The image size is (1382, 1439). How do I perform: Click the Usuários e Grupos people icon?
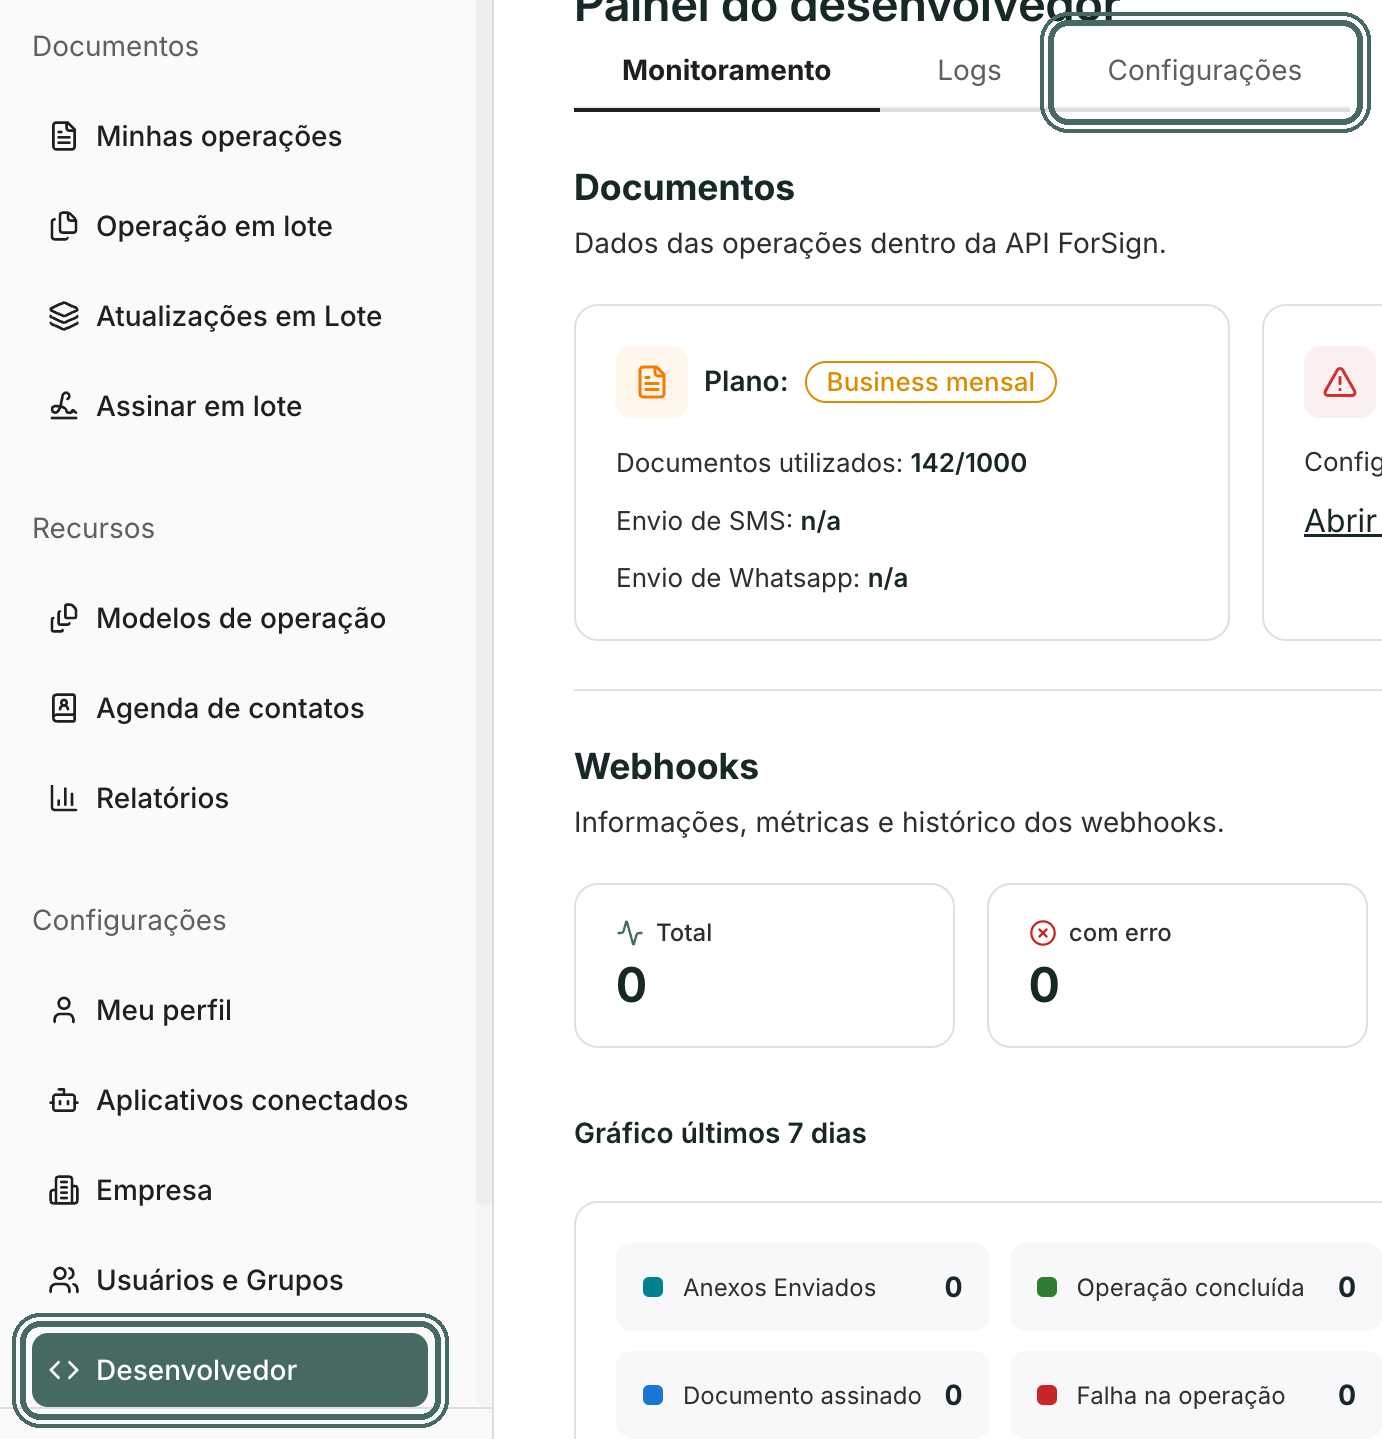pyautogui.click(x=64, y=1280)
